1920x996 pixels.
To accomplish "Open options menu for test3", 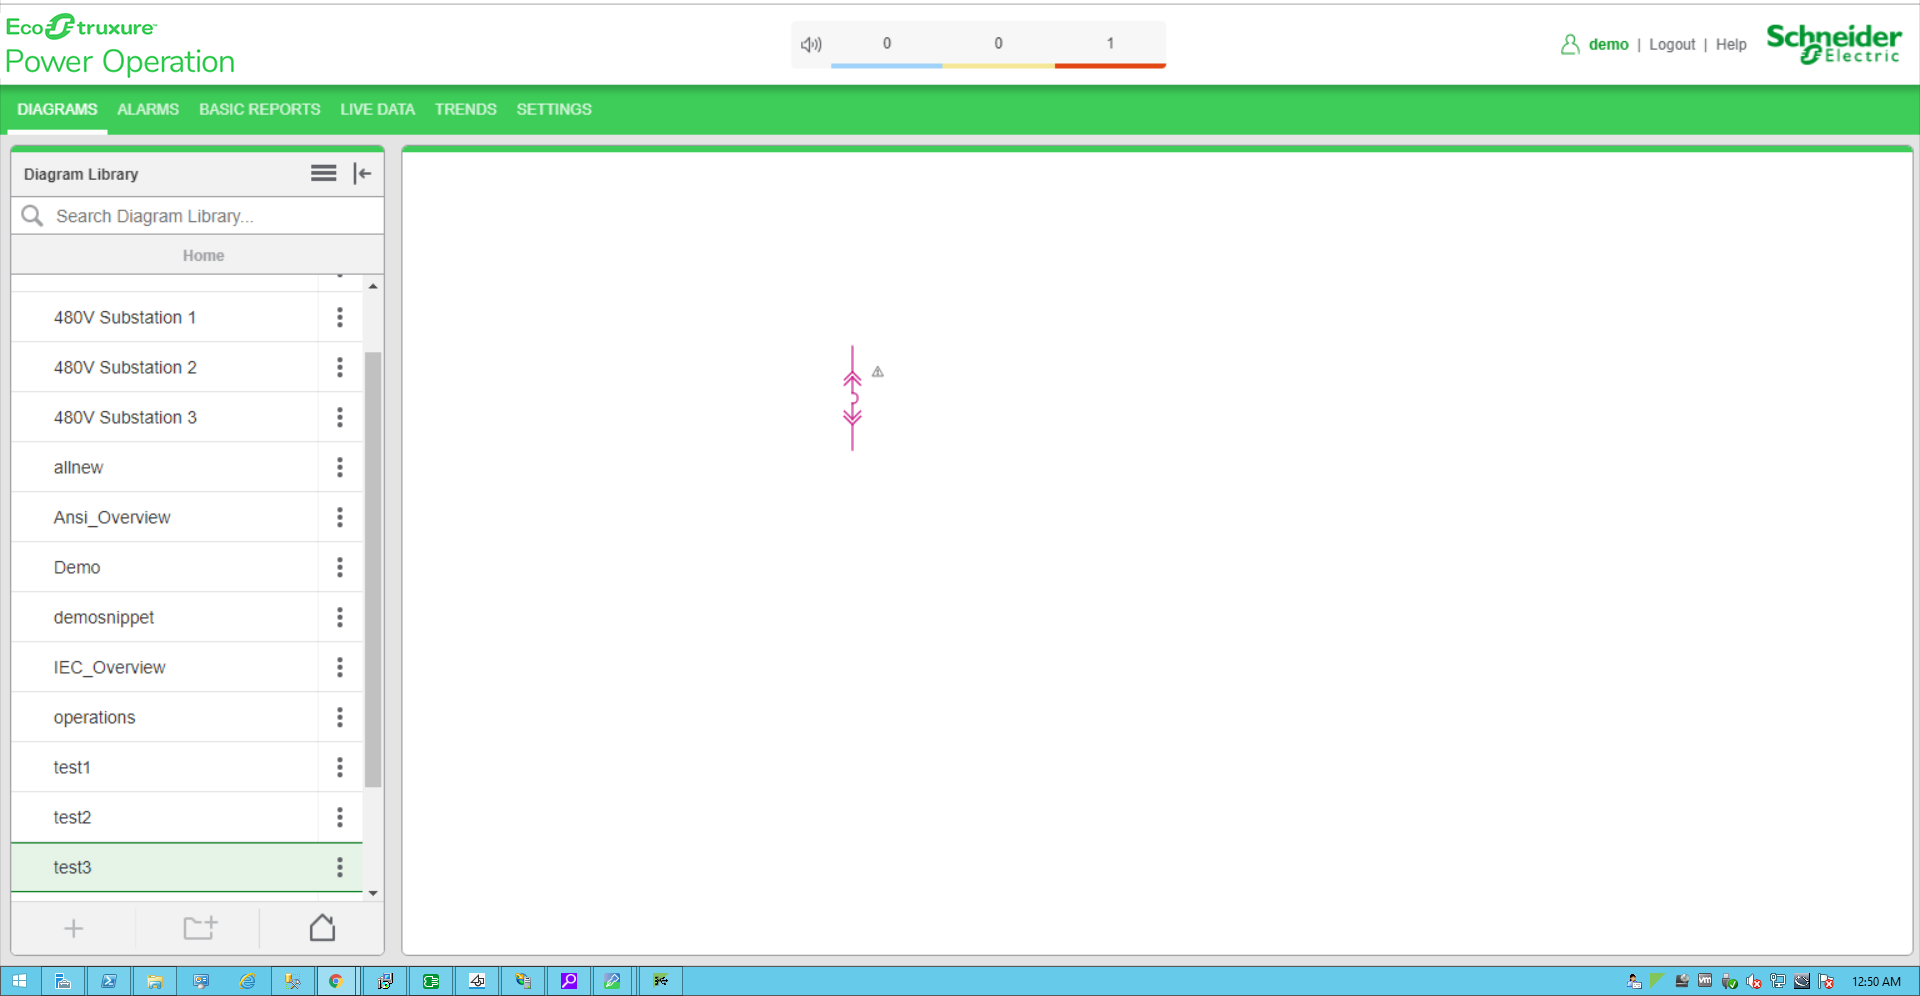I will click(x=340, y=867).
